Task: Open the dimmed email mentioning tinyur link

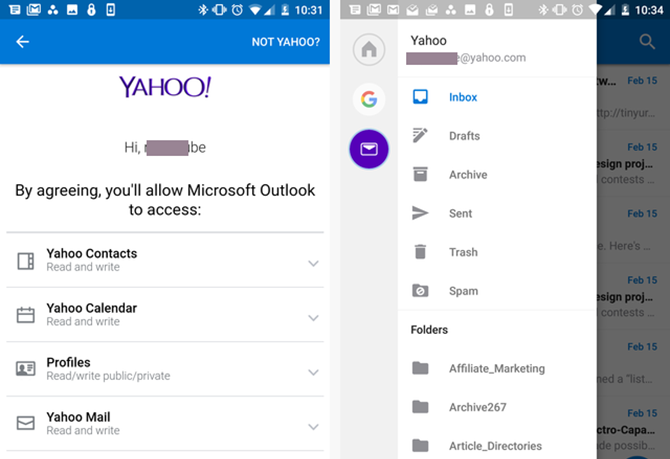Action: point(633,97)
